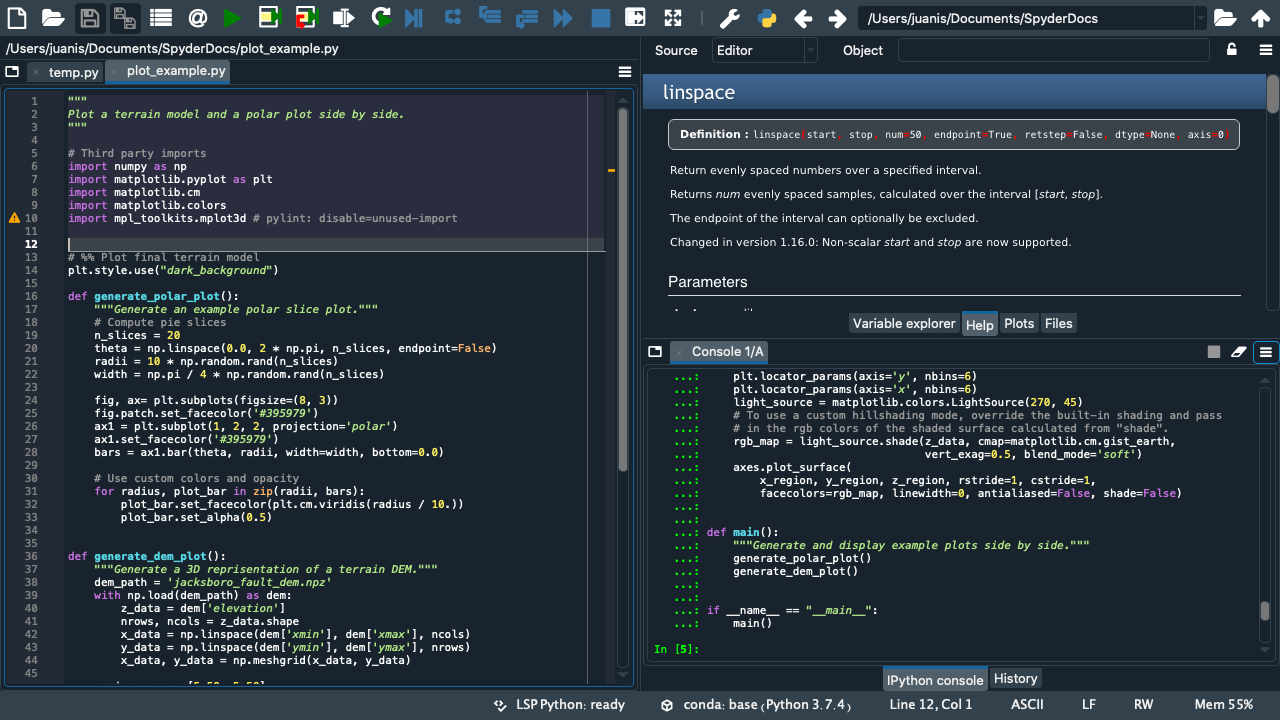Run the current cell
Viewport: 1280px width, 720px height.
tap(269, 17)
